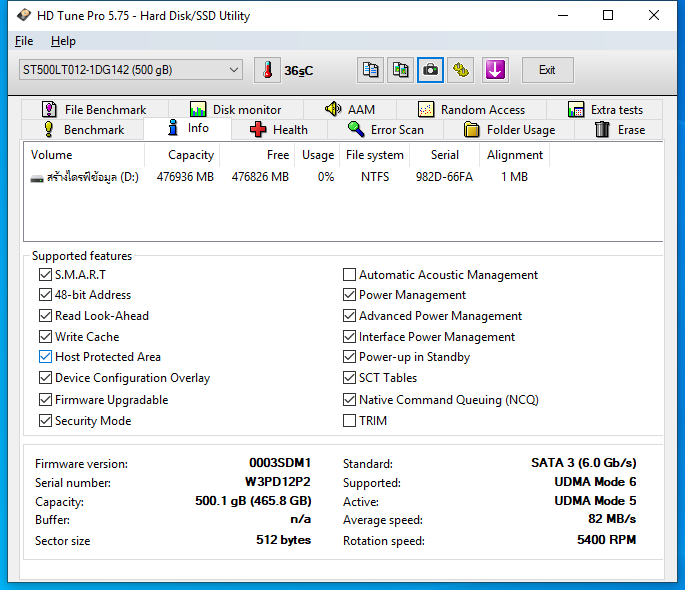Switch to the Health tab

(279, 130)
